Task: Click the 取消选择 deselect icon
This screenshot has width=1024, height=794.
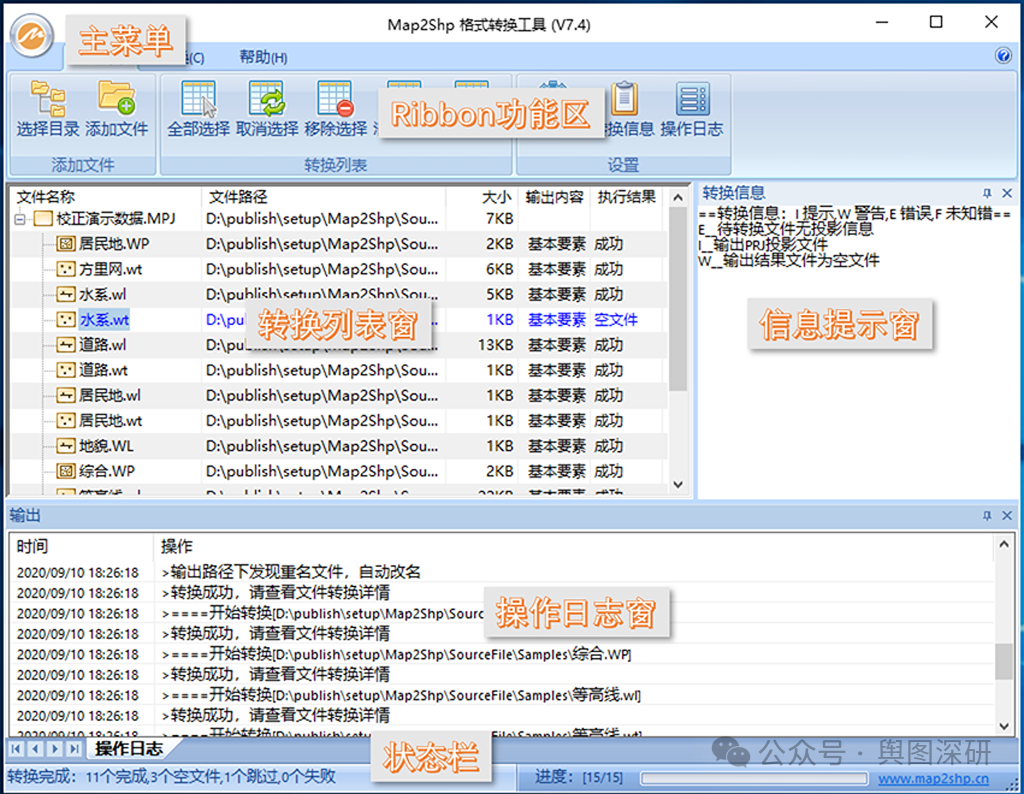Action: (266, 99)
